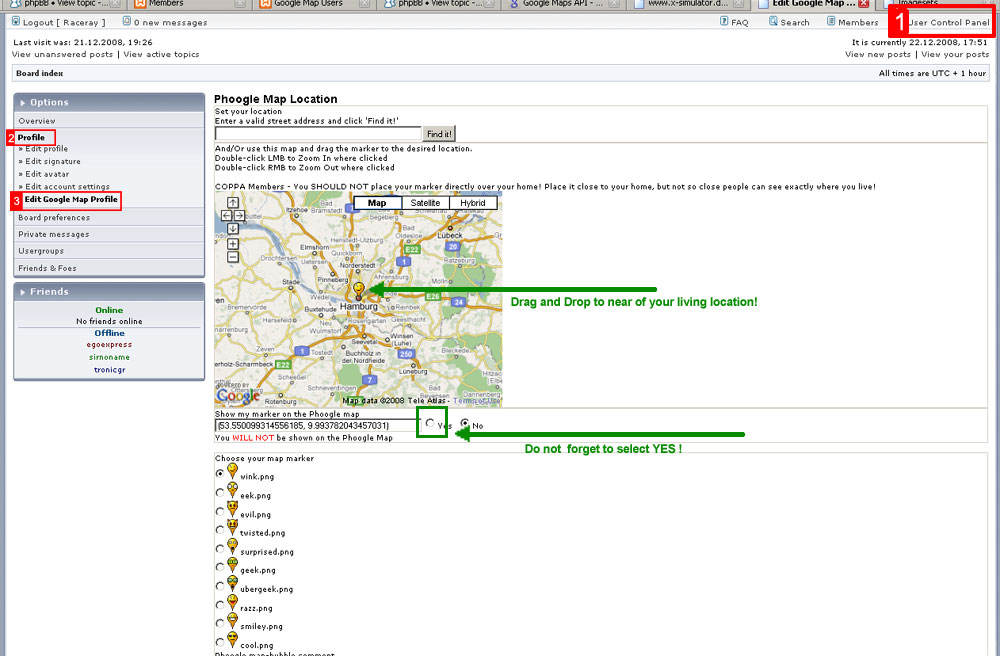The image size is (1000, 656).
Task: Switch map view to Satellite
Action: (x=425, y=203)
